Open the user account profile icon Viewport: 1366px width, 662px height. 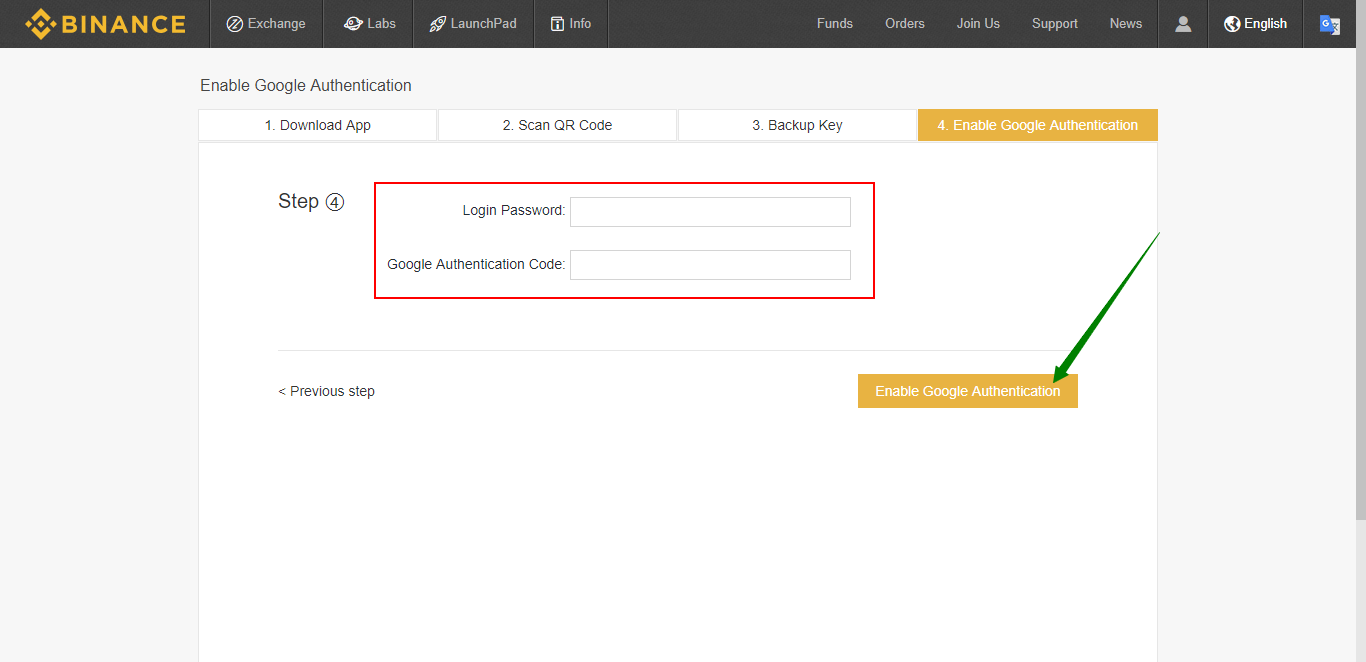(1183, 24)
